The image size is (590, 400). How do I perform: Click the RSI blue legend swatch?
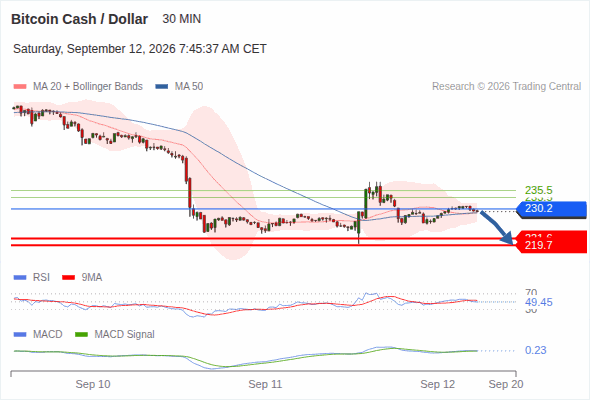(20, 278)
